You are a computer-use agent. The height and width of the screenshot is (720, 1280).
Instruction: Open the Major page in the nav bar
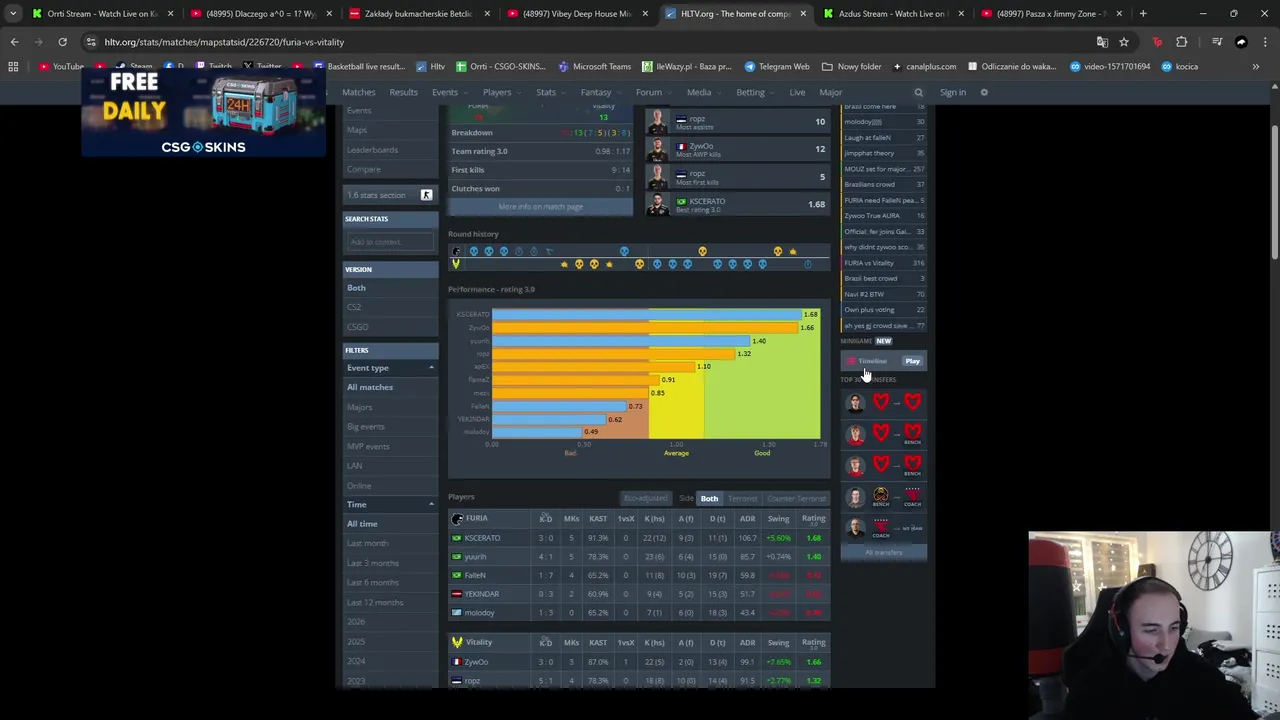[830, 92]
